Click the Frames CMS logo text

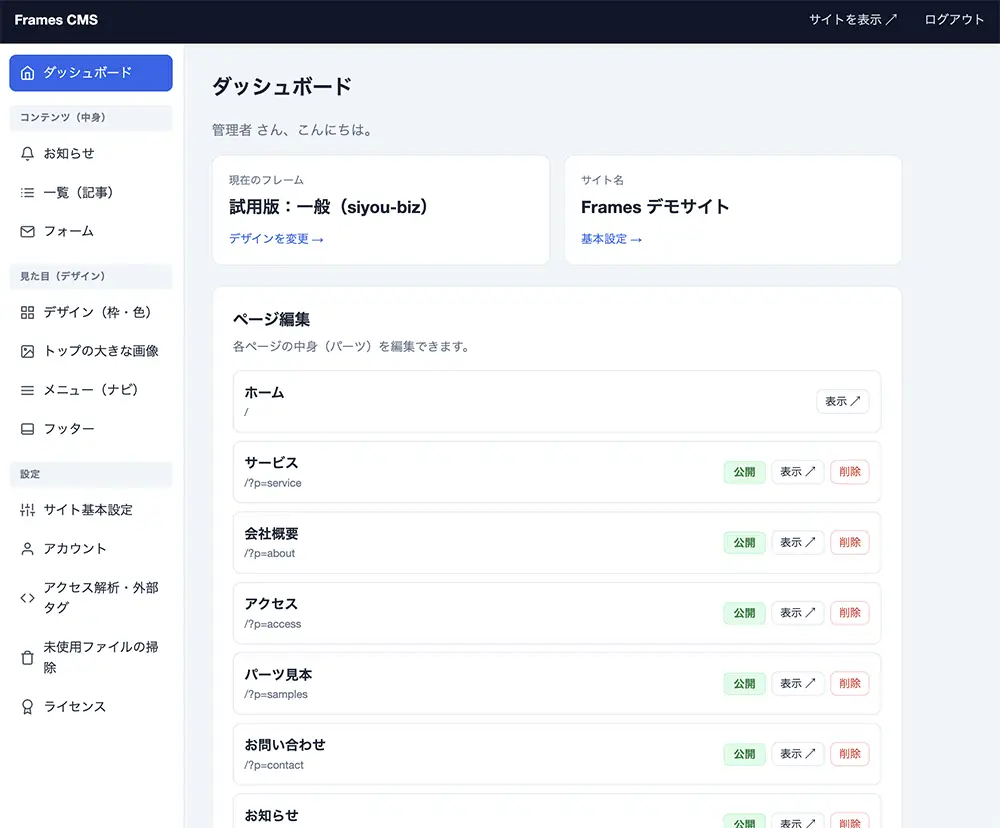point(56,20)
